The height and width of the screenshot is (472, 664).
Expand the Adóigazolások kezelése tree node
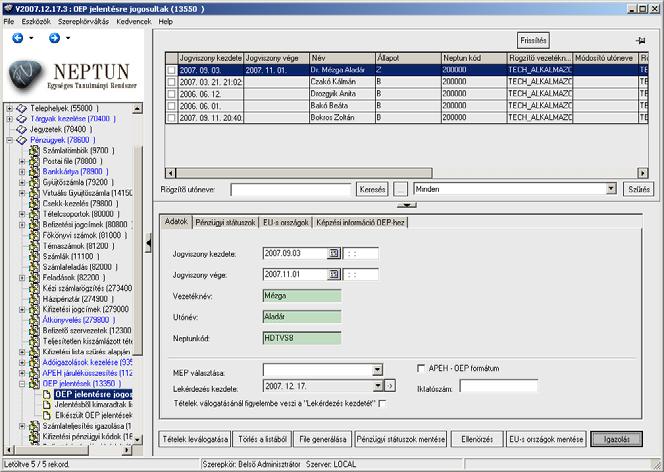[x=22, y=363]
